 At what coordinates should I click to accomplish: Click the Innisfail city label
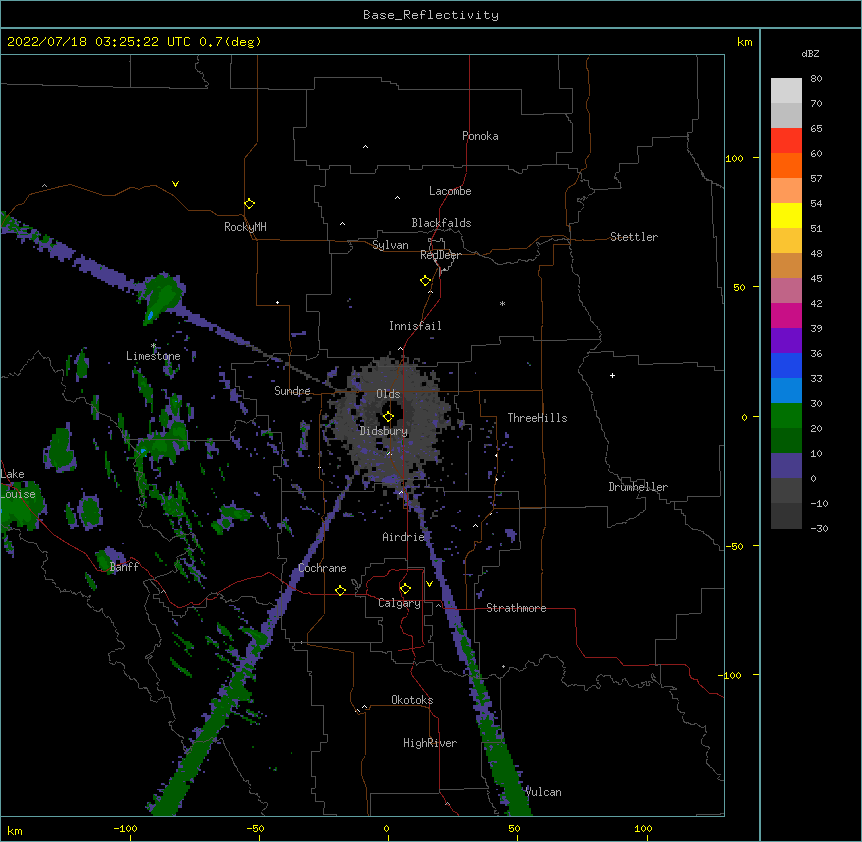pyautogui.click(x=415, y=326)
